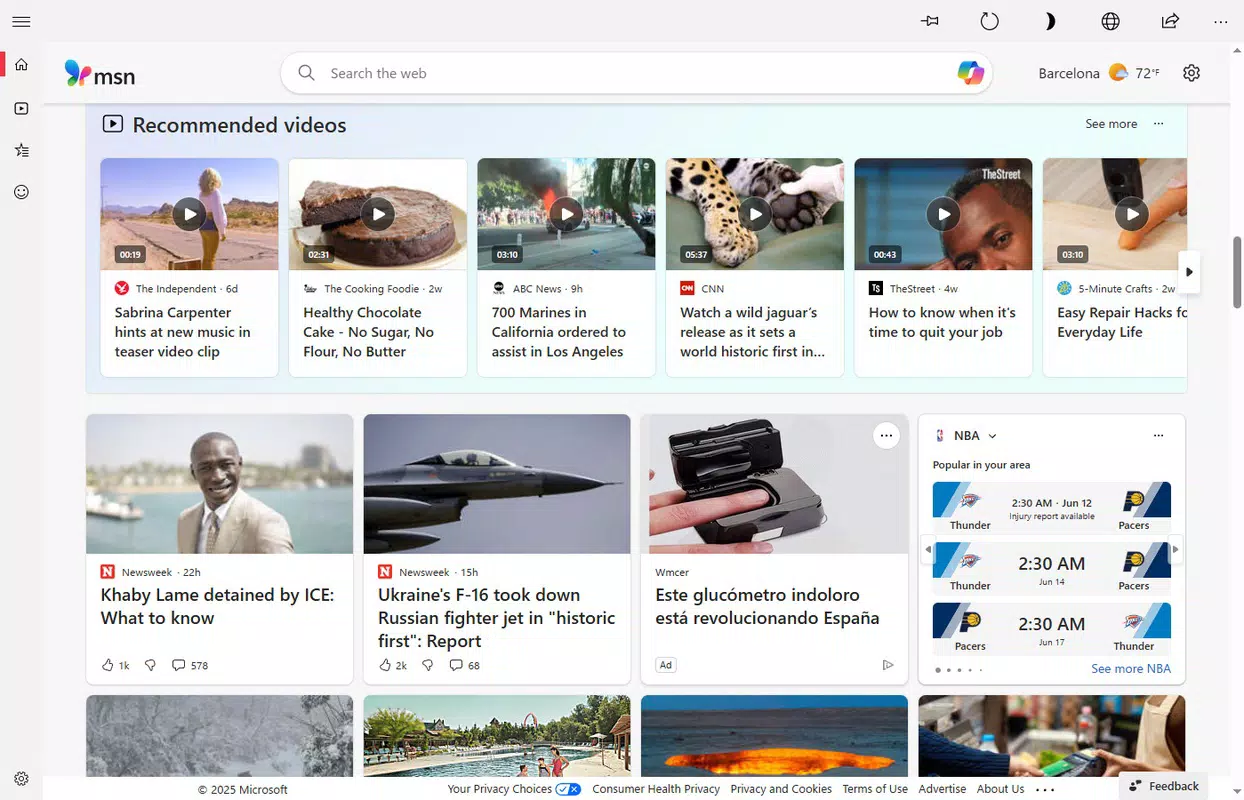Image resolution: width=1244 pixels, height=800 pixels.
Task: Play the Sabrina Carpenter video
Action: point(189,214)
